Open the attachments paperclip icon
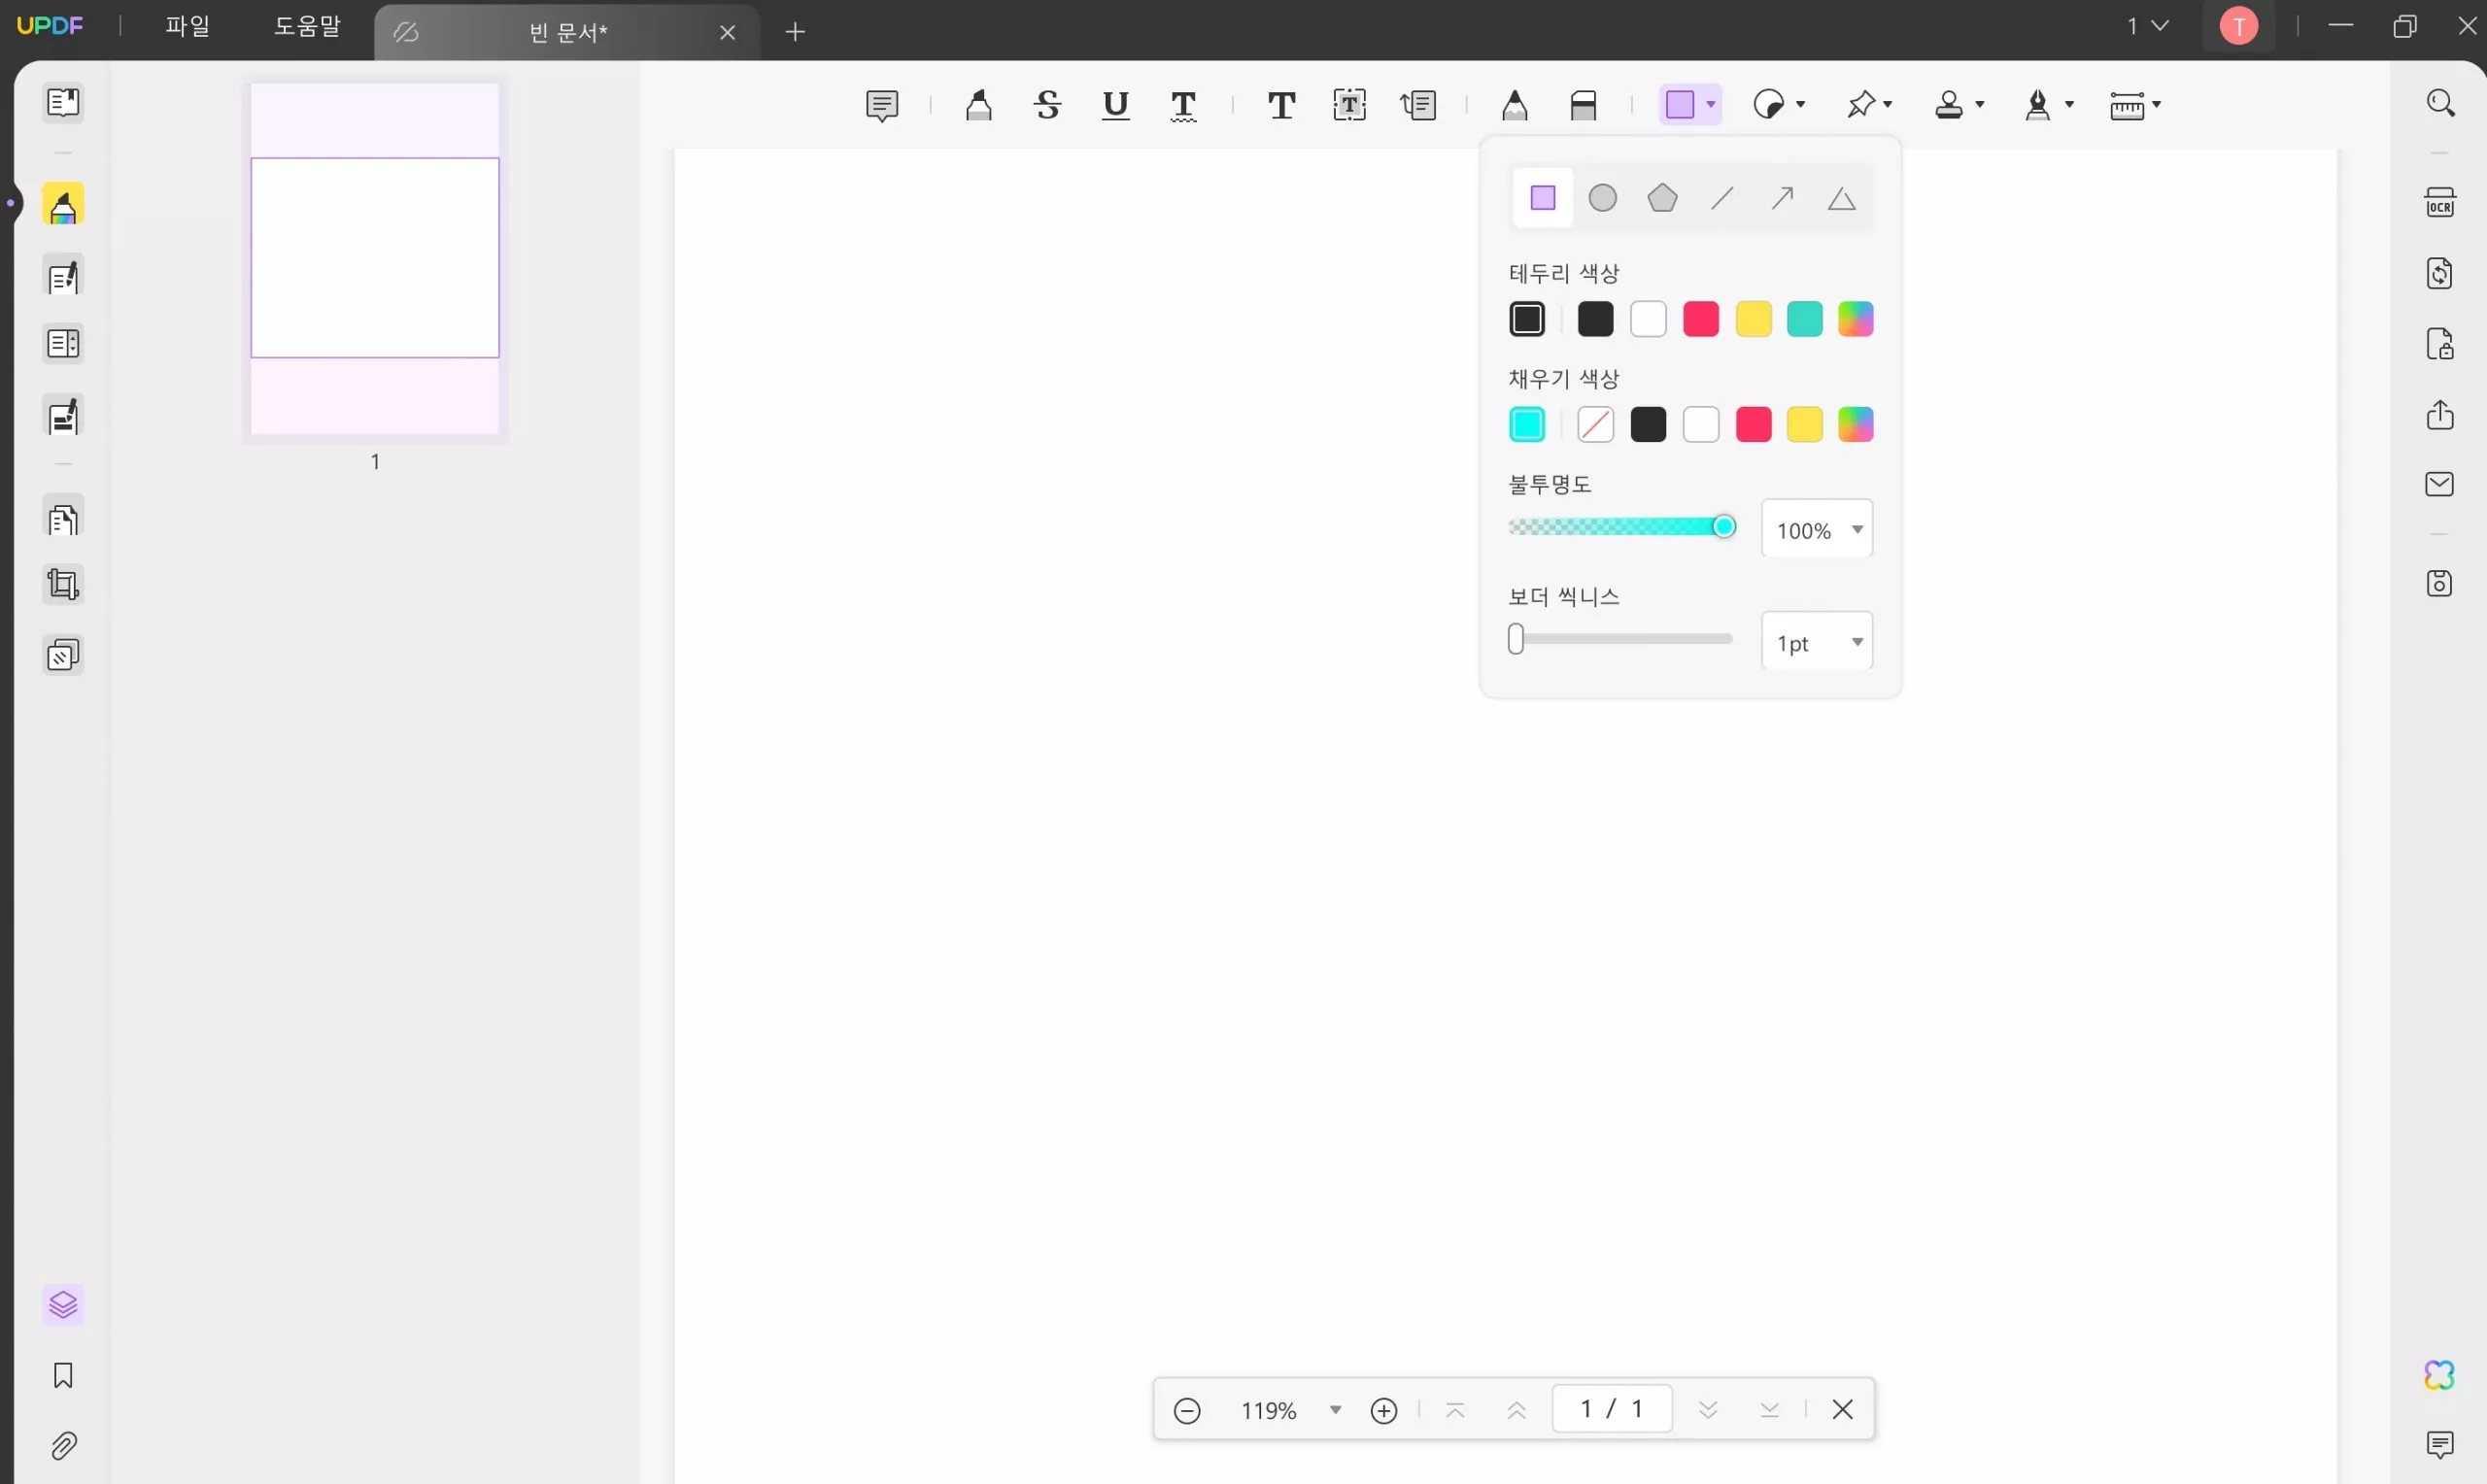 pos(63,1446)
